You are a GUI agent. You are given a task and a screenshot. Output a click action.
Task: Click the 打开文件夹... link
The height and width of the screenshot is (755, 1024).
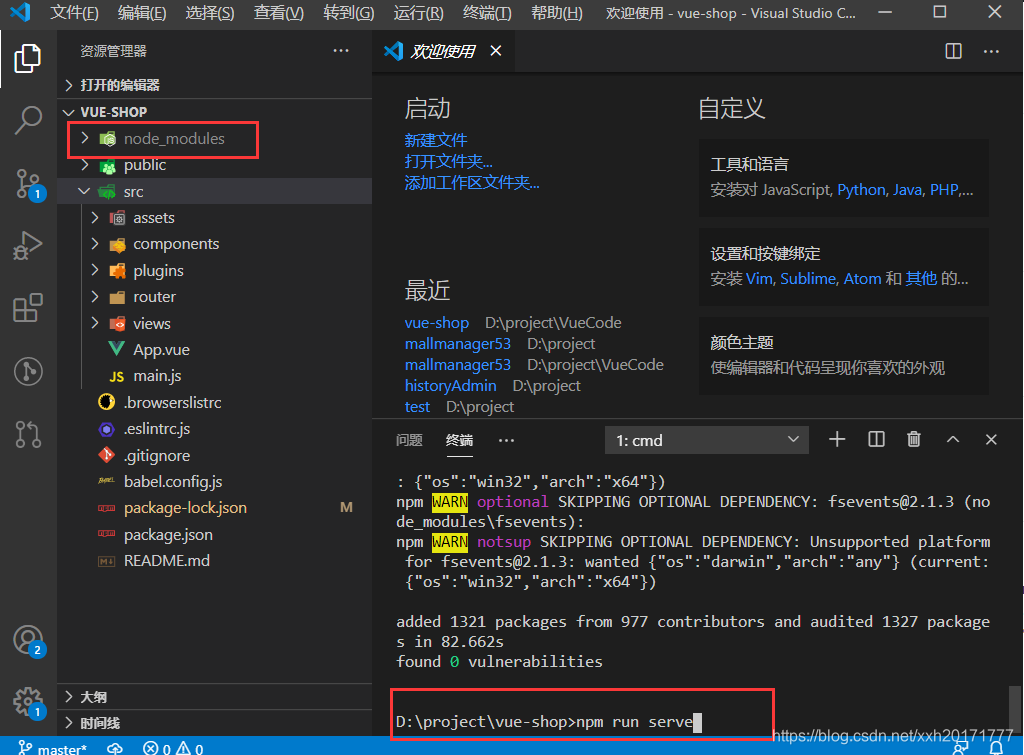[449, 161]
